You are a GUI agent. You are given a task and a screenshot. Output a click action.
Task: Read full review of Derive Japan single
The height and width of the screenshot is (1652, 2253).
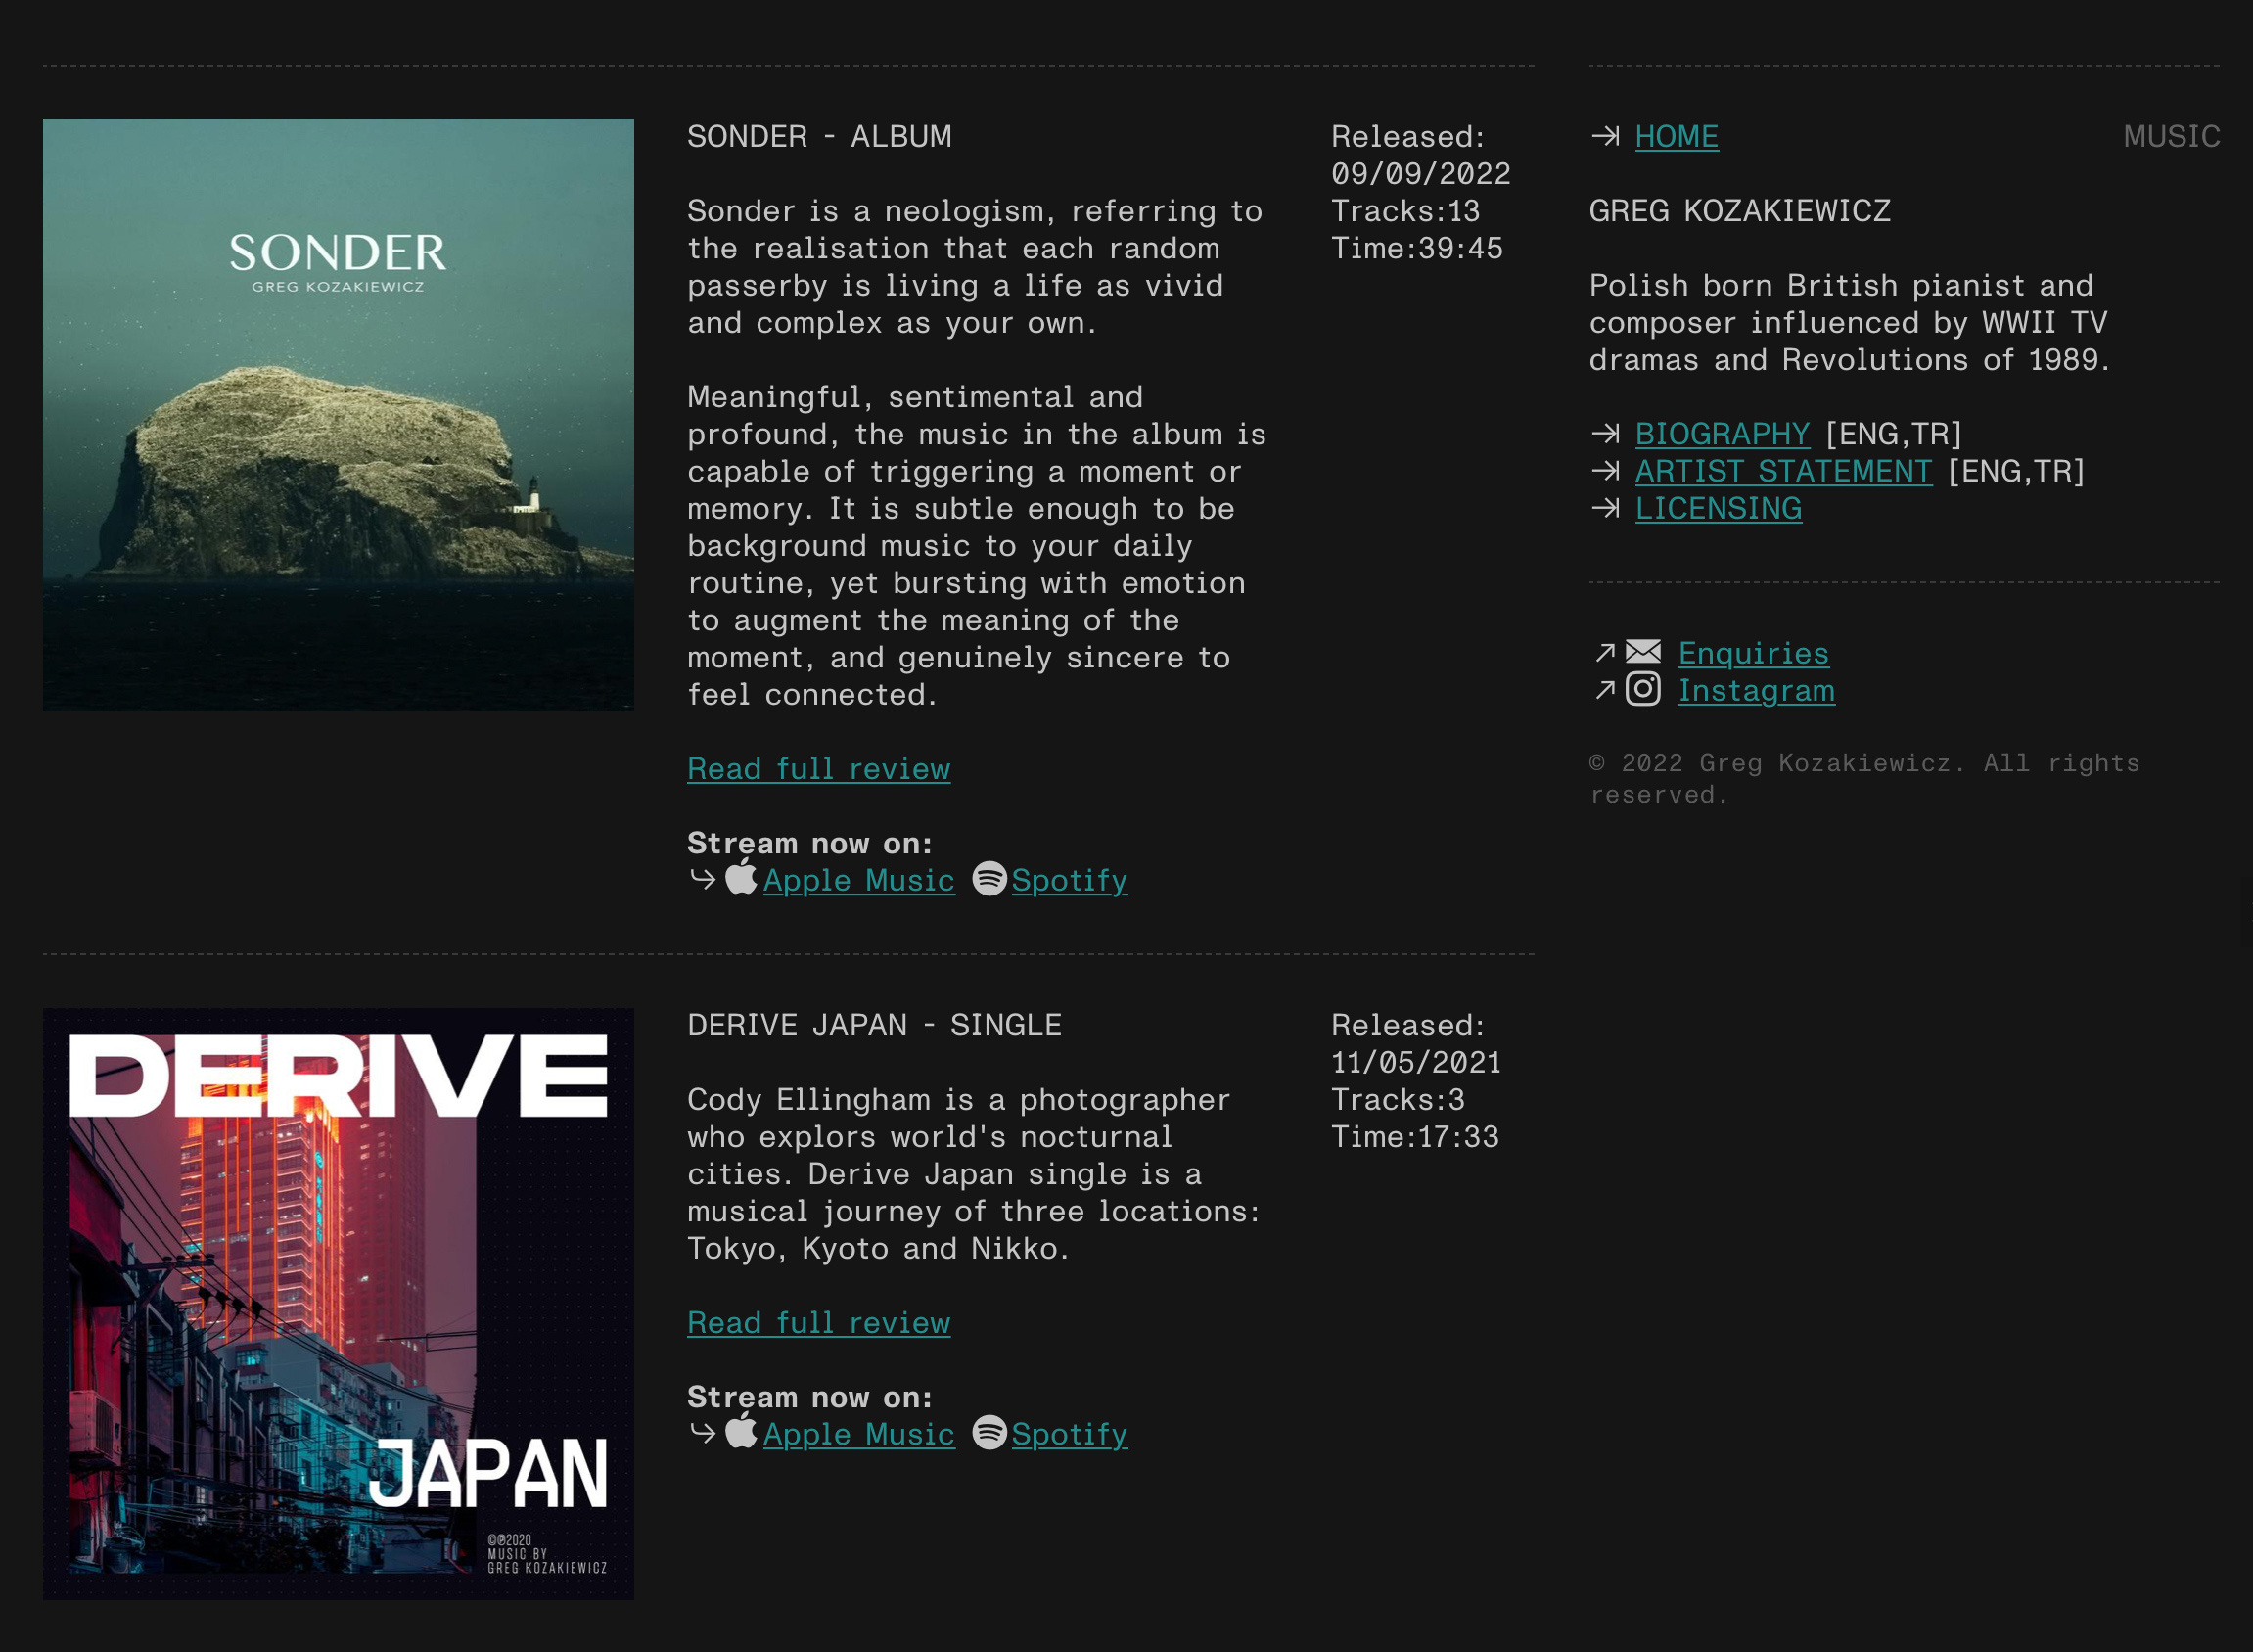(x=818, y=1323)
